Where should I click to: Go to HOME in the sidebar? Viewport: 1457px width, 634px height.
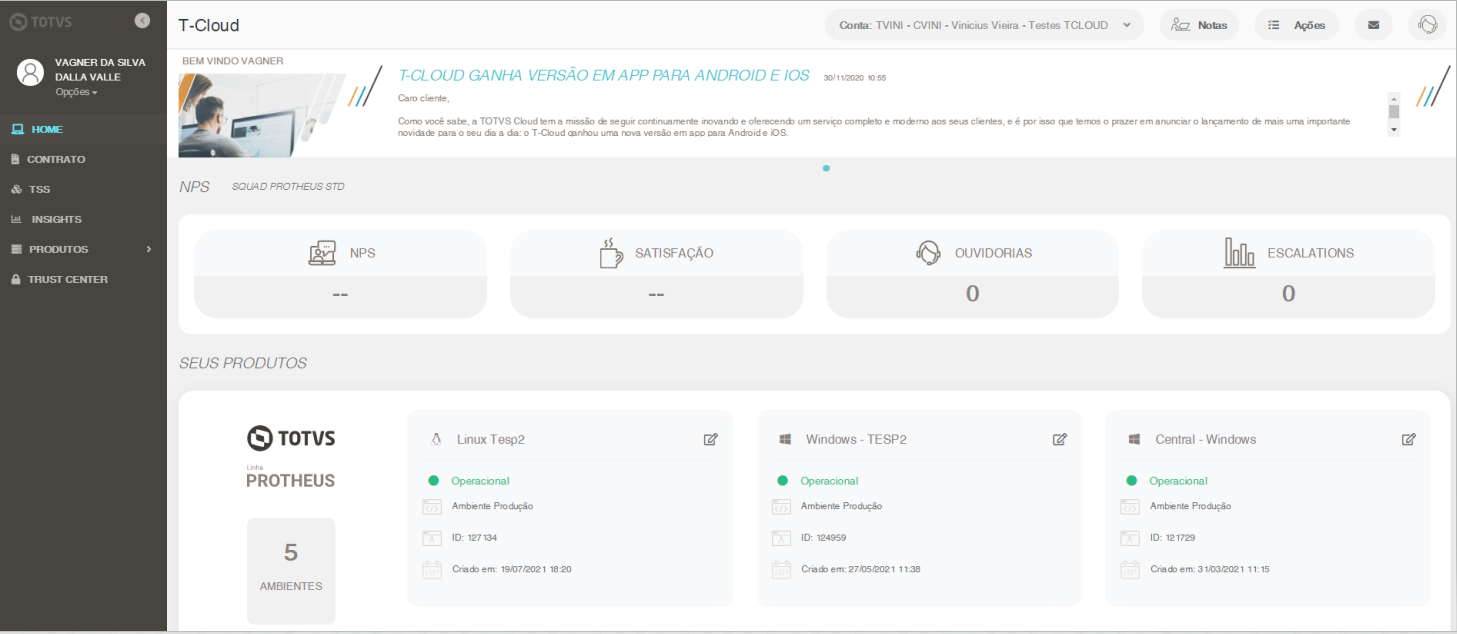click(83, 129)
